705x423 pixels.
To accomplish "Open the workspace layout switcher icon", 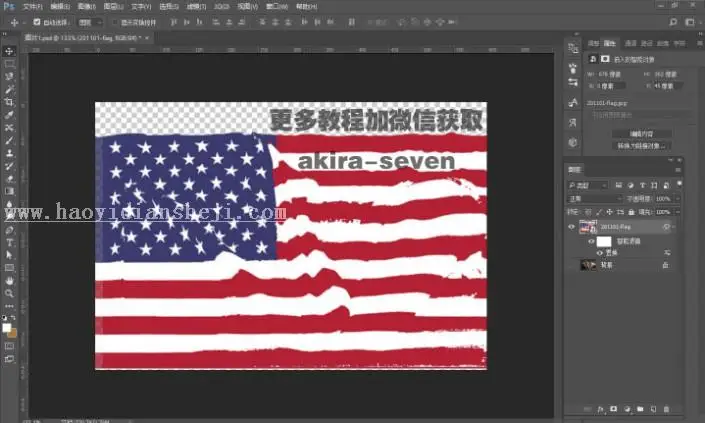I will (690, 22).
